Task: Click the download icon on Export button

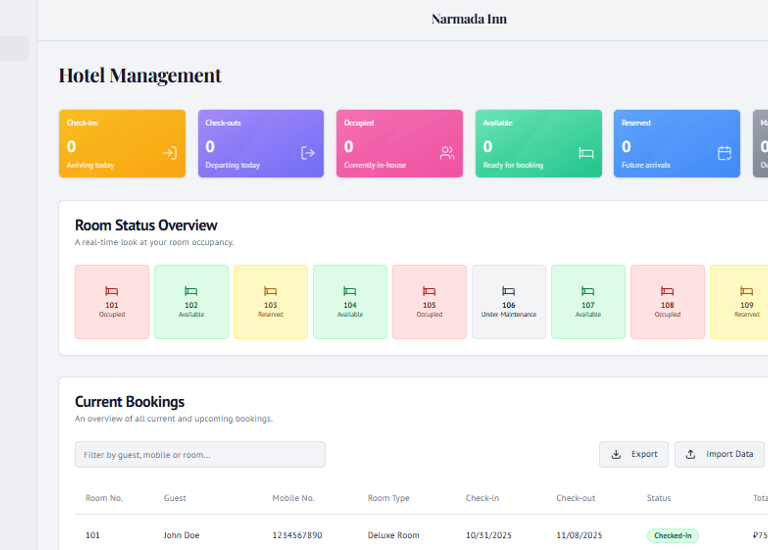Action: 616,454
